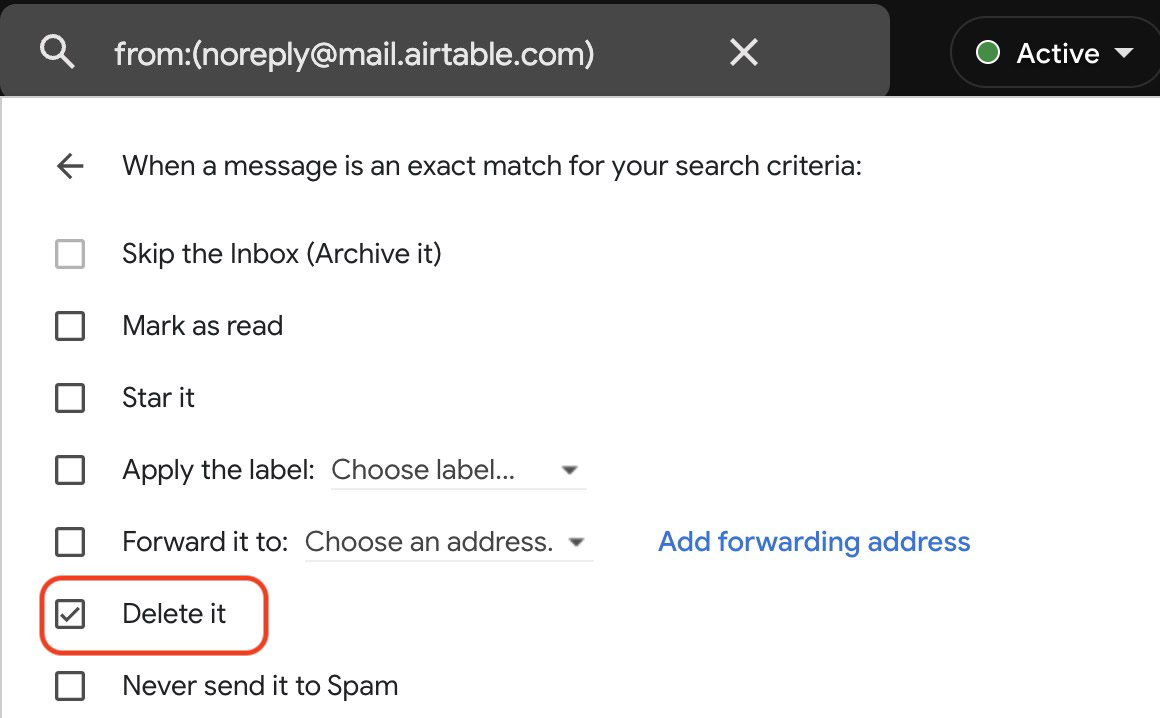This screenshot has width=1160, height=718.
Task: Open the Choose label dropdown
Action: (x=457, y=470)
